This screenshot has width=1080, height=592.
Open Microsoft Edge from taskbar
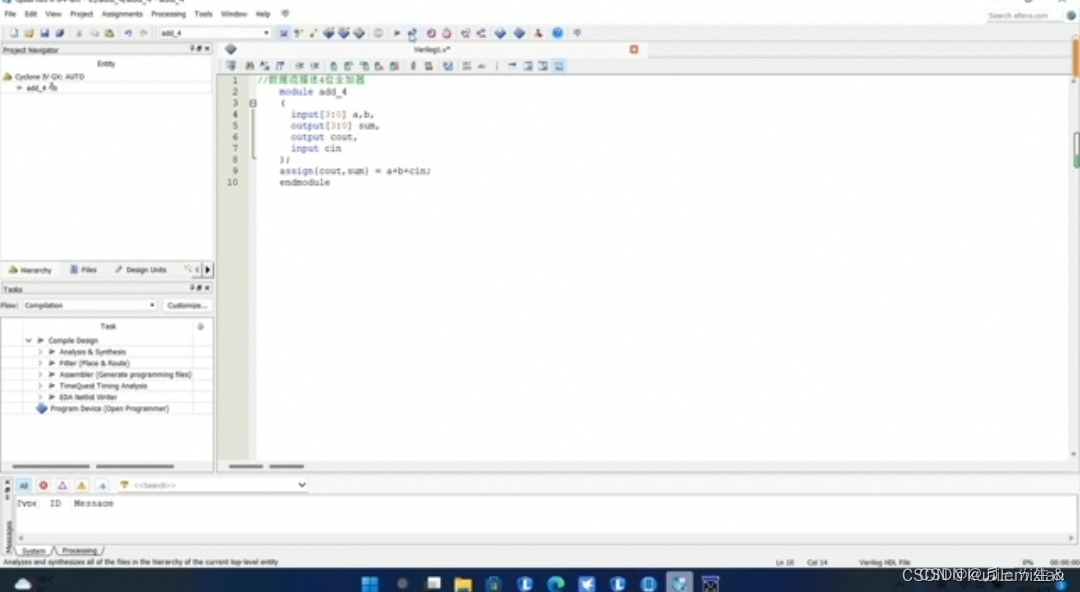(x=556, y=584)
